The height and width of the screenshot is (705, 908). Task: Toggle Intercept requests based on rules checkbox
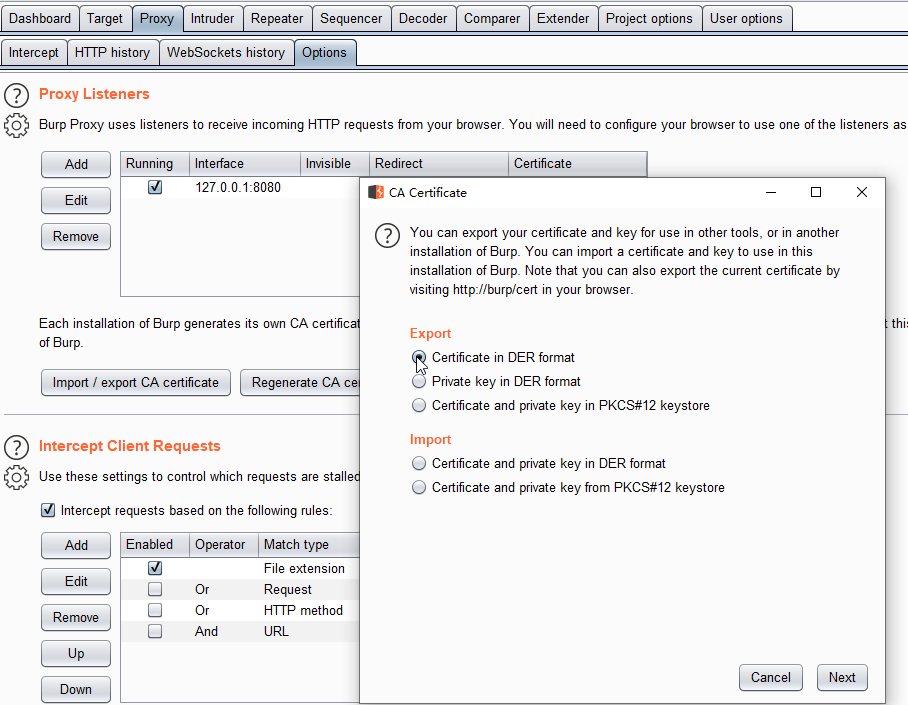[48, 510]
